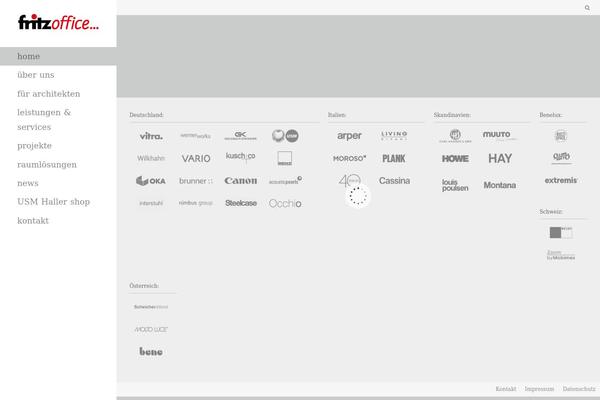Open the raumlösungen menu item
600x400 pixels.
47,165
